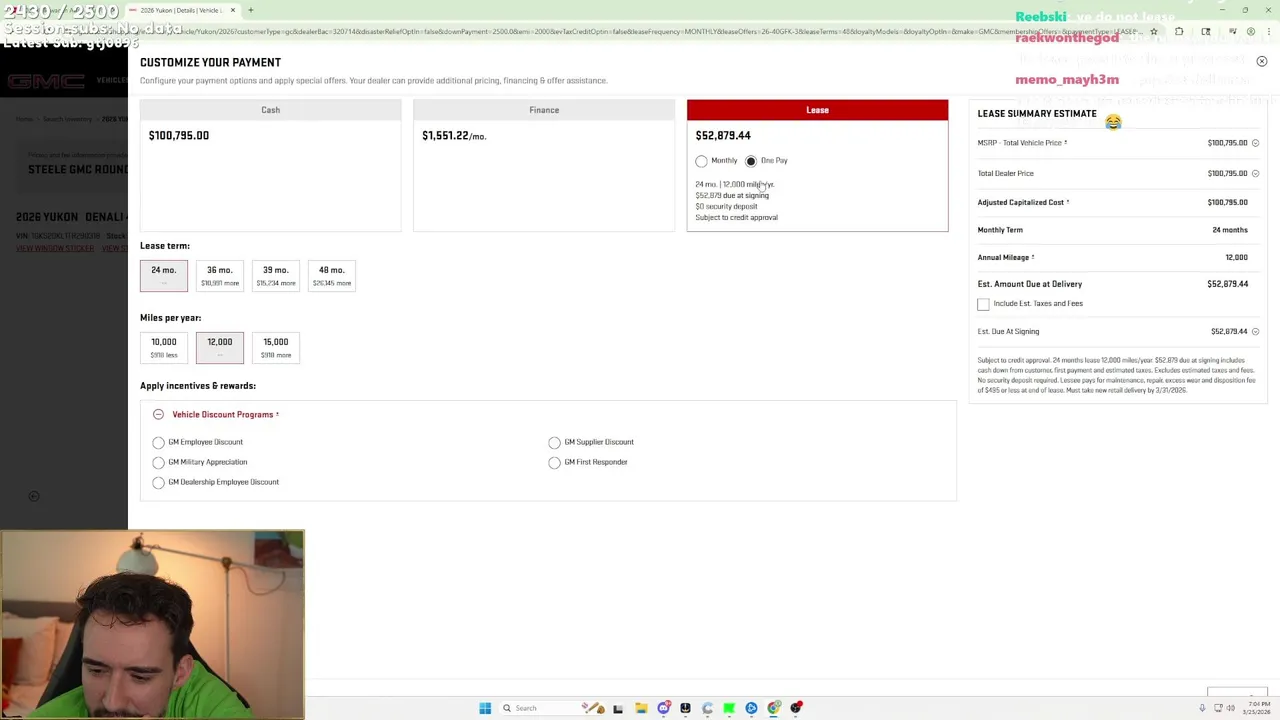Close the 2026 Yukon browser tab

click(233, 10)
